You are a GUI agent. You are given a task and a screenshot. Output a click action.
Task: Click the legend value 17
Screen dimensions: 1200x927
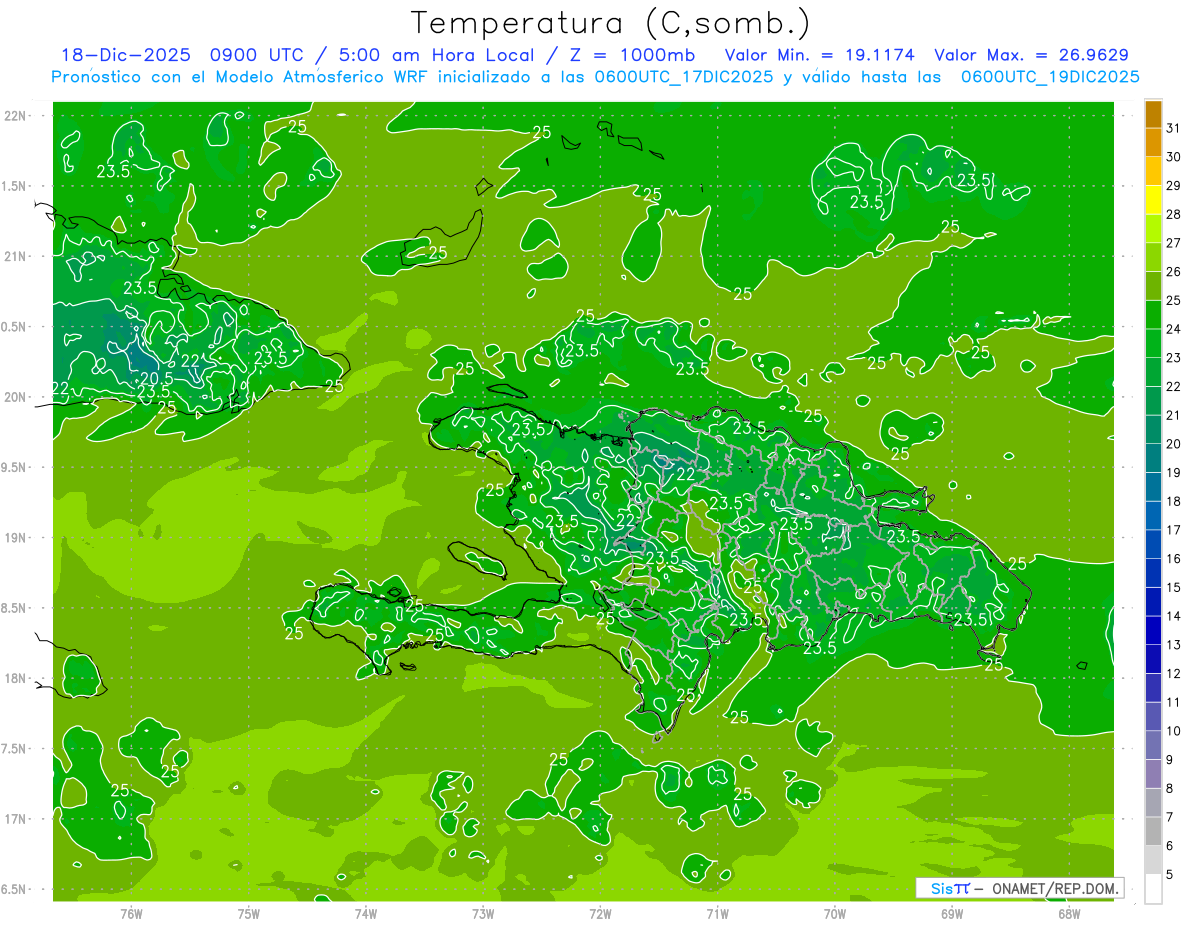tap(1174, 530)
